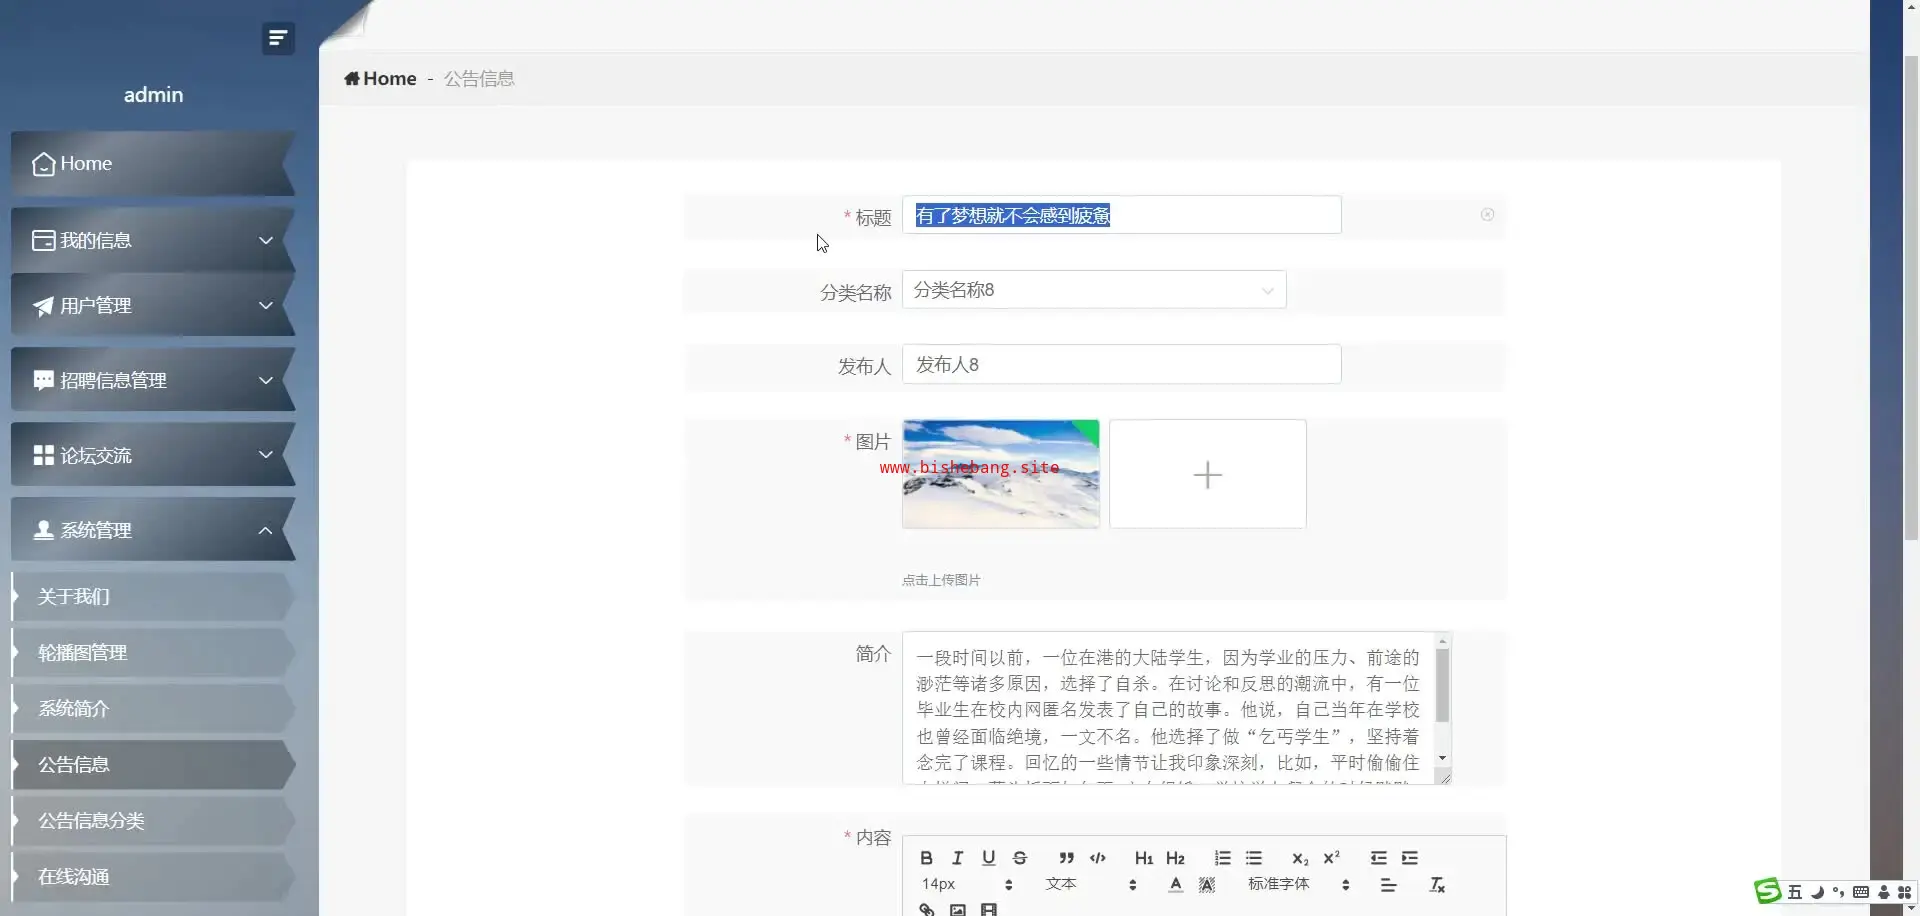Insert a blockquote with the quote icon
Image resolution: width=1920 pixels, height=916 pixels.
tap(1066, 858)
